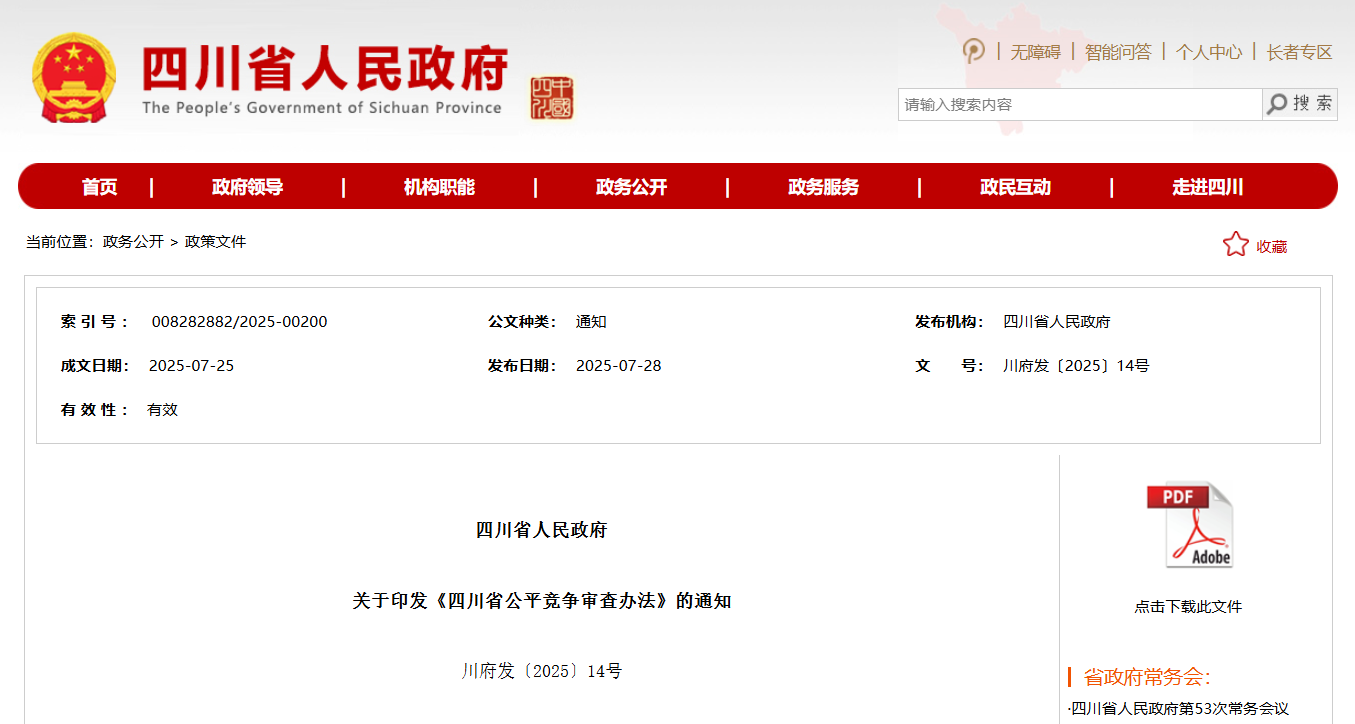Viewport: 1355px width, 724px height.
Task: Switch to 长者专区 mode
Action: point(1299,52)
